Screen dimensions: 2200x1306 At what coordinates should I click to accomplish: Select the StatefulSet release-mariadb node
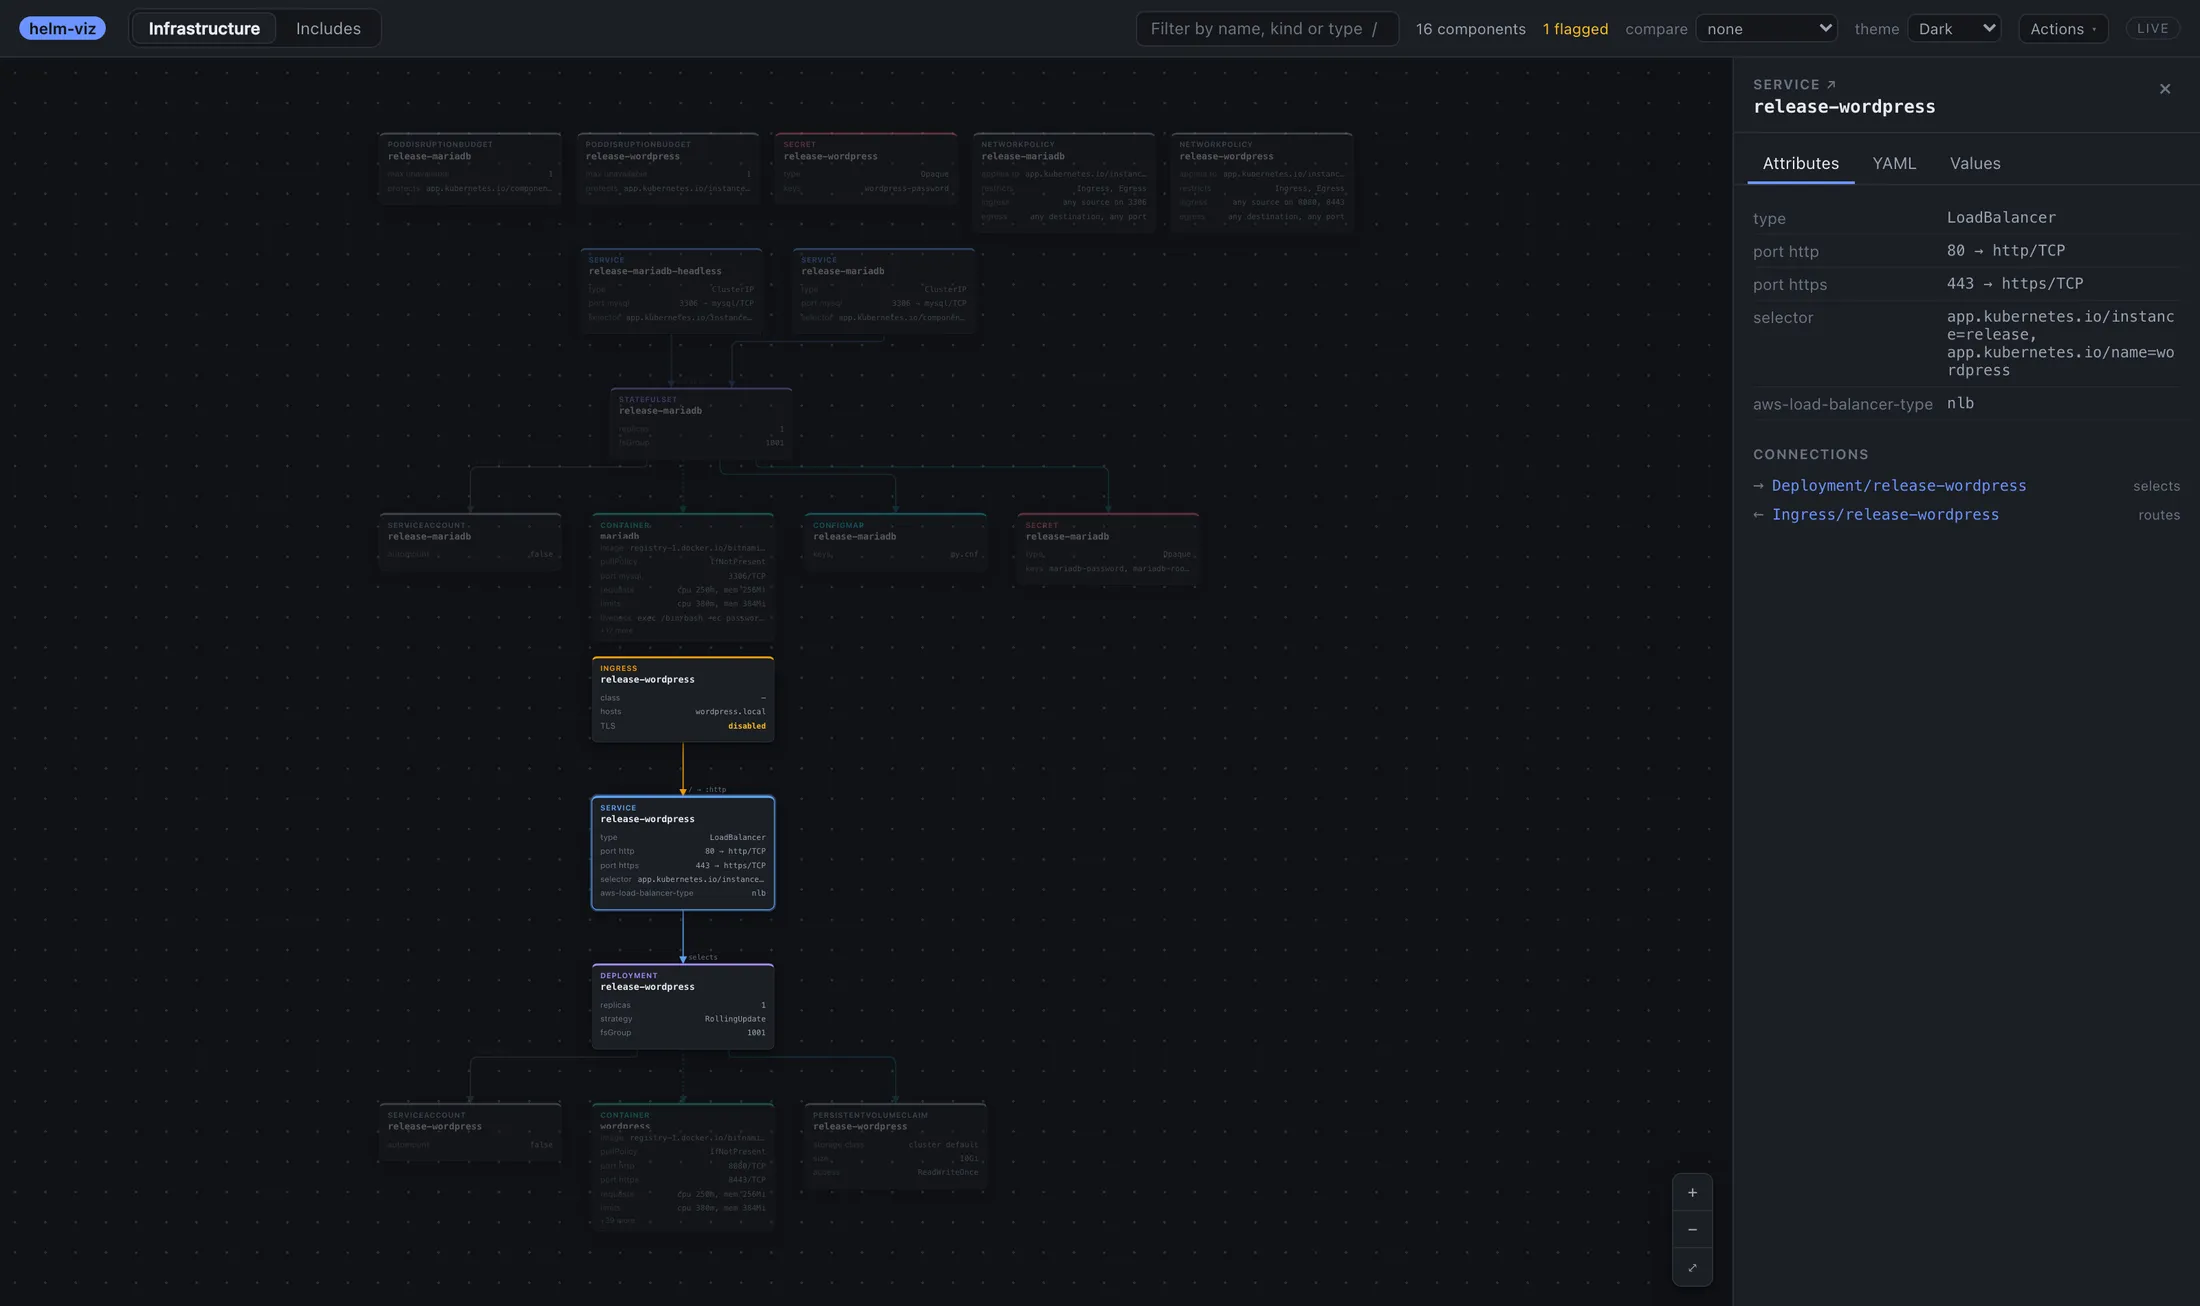coord(701,423)
